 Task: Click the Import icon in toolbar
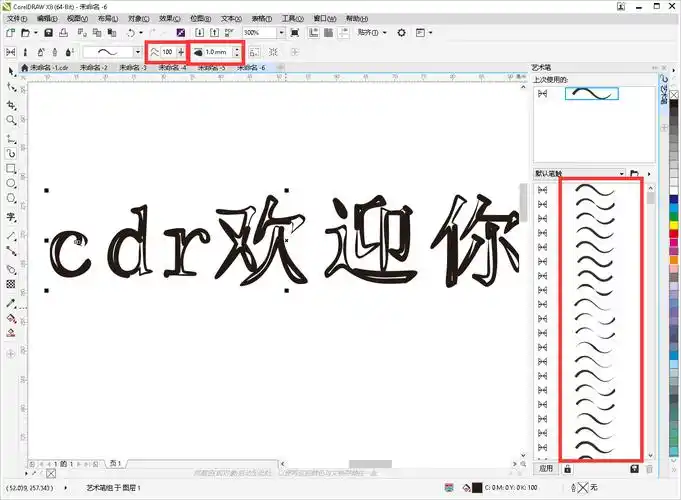pyautogui.click(x=199, y=33)
